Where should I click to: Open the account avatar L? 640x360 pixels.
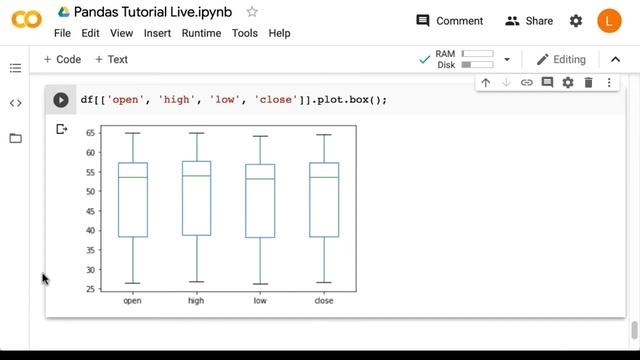[609, 21]
